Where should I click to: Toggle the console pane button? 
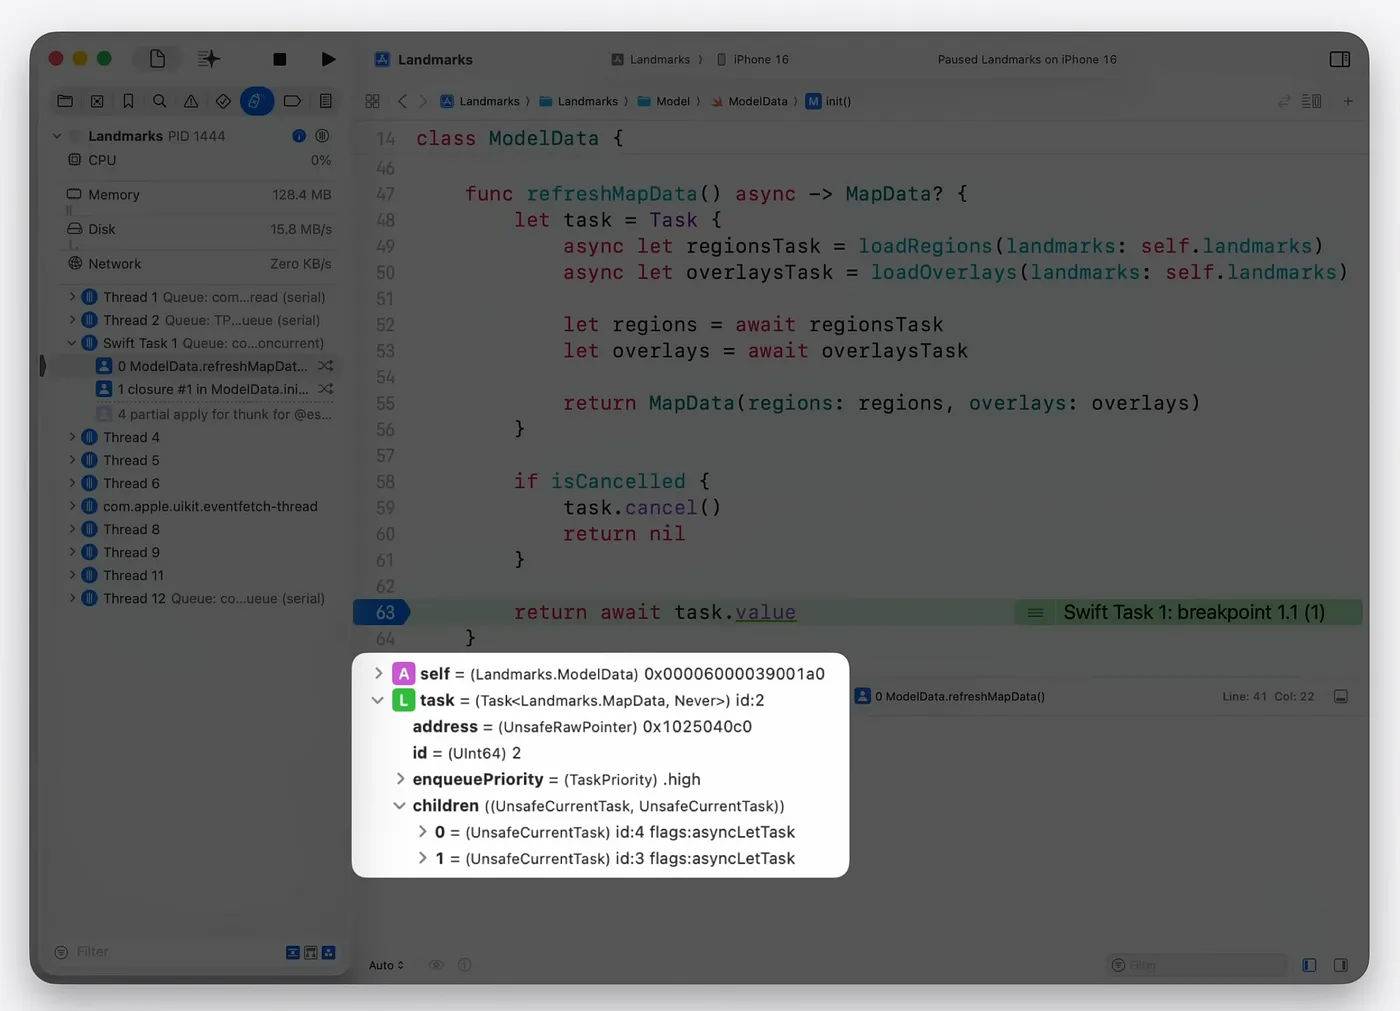pyautogui.click(x=1341, y=965)
